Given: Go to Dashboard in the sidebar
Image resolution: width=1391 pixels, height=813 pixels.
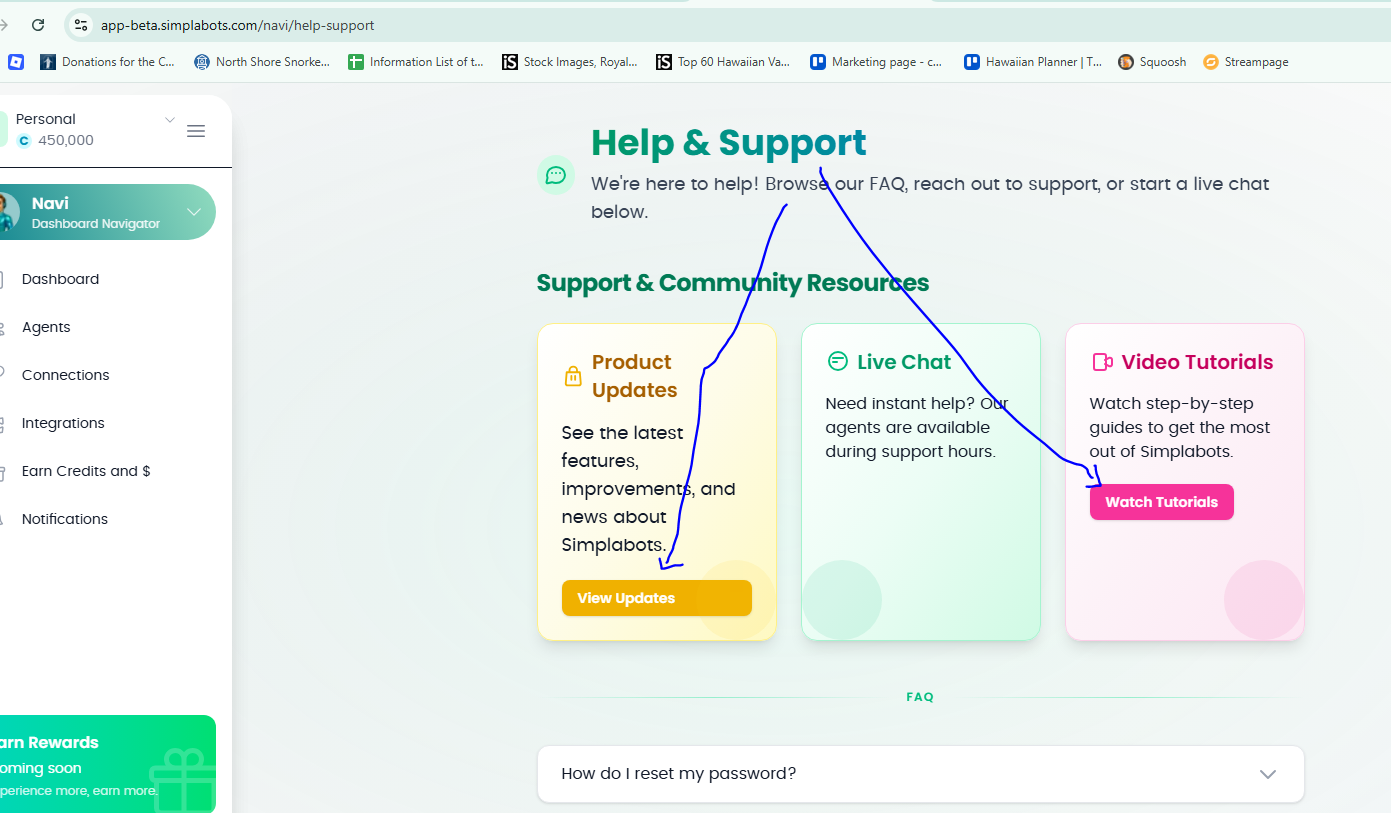Looking at the screenshot, I should coord(60,279).
